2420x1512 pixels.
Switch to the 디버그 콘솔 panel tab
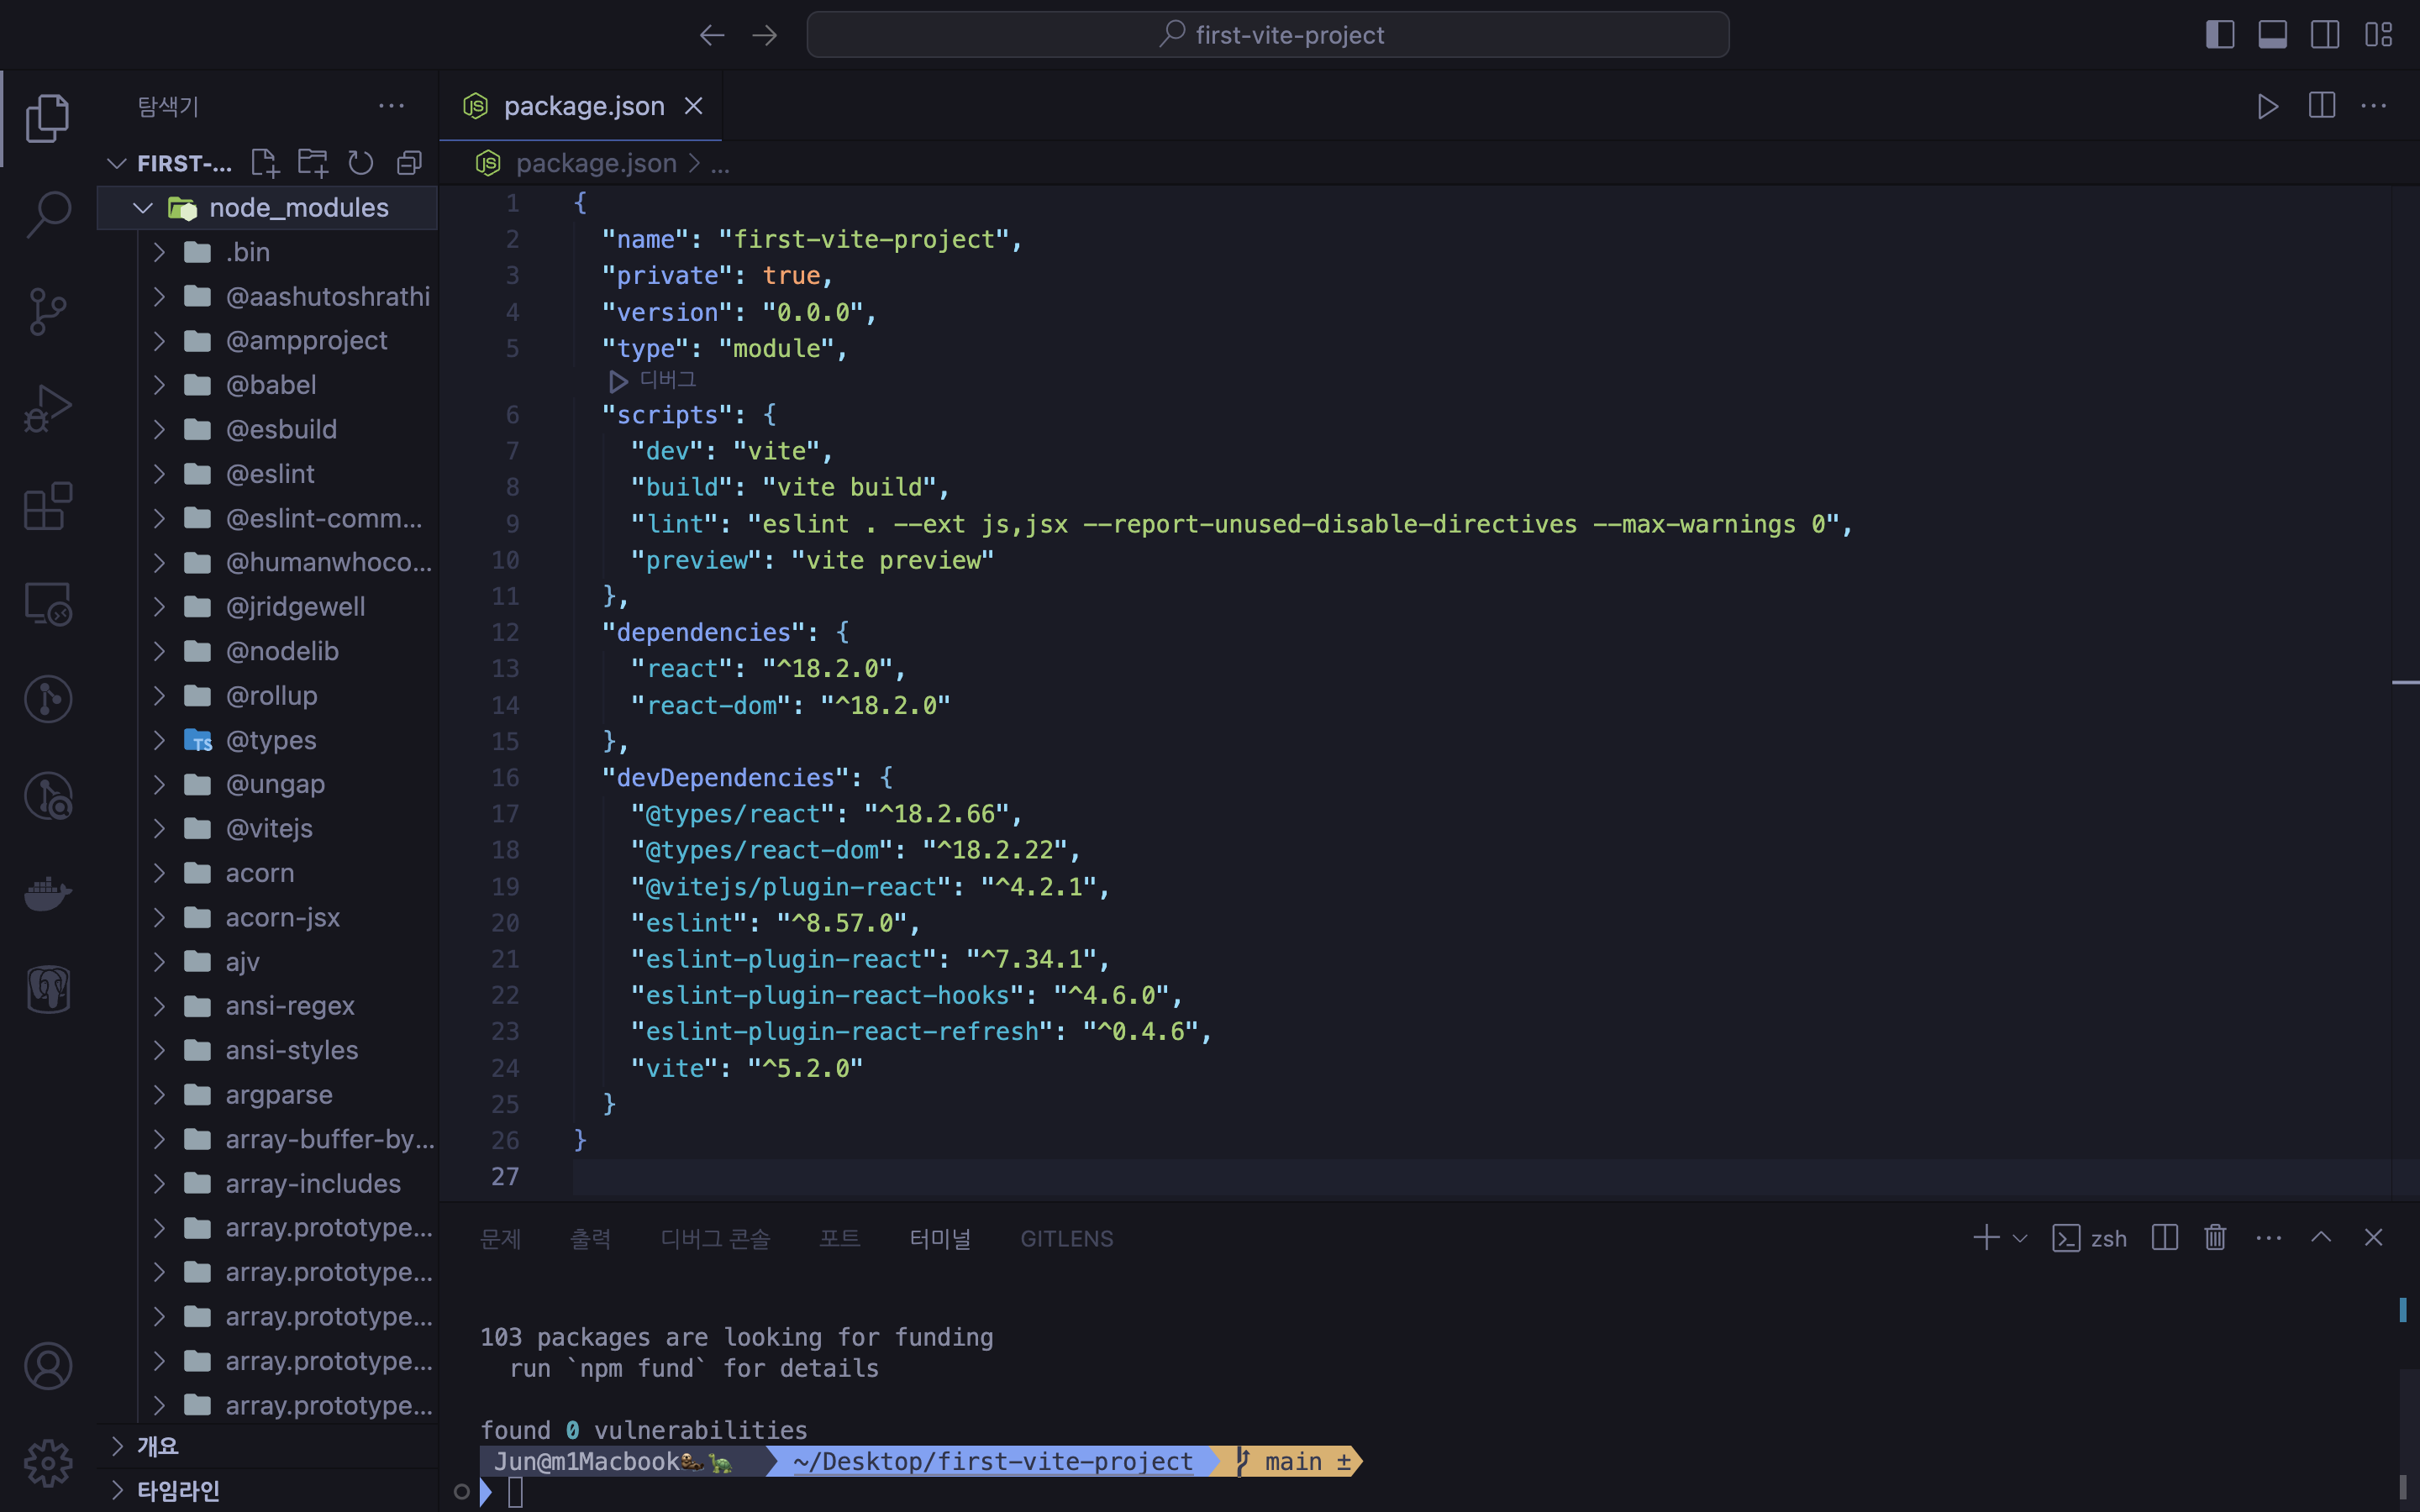715,1238
